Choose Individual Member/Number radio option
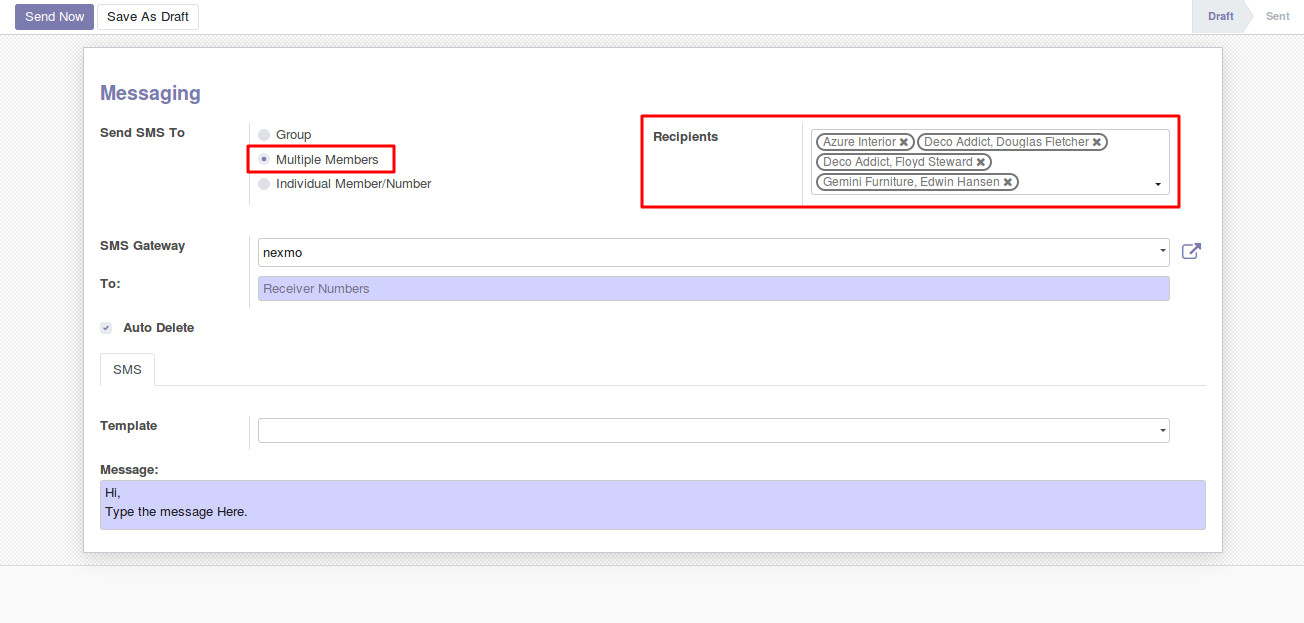This screenshot has height=623, width=1304. [x=264, y=184]
